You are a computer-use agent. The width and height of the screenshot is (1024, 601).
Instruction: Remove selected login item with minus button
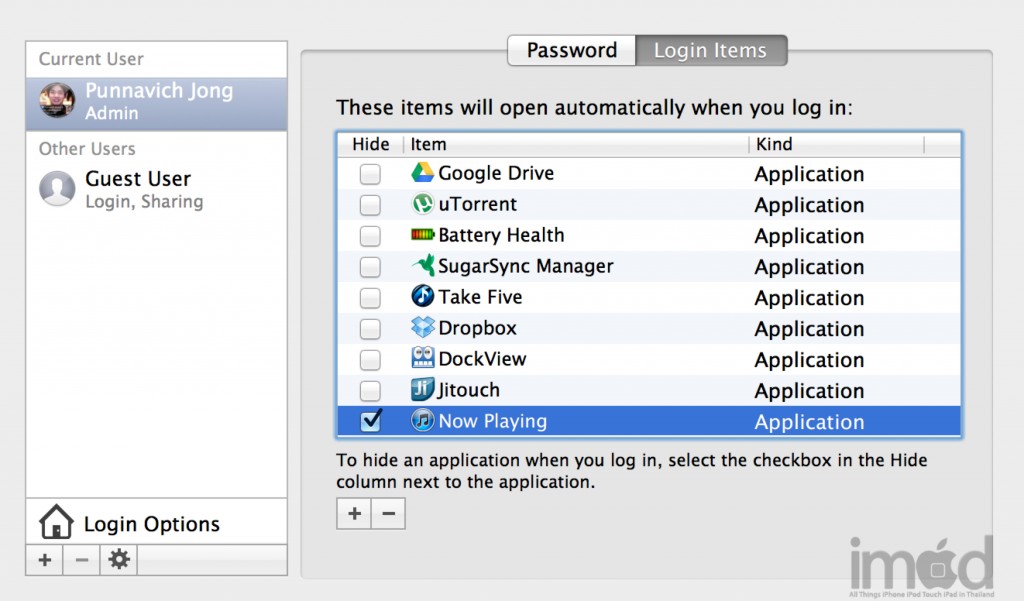pos(388,514)
